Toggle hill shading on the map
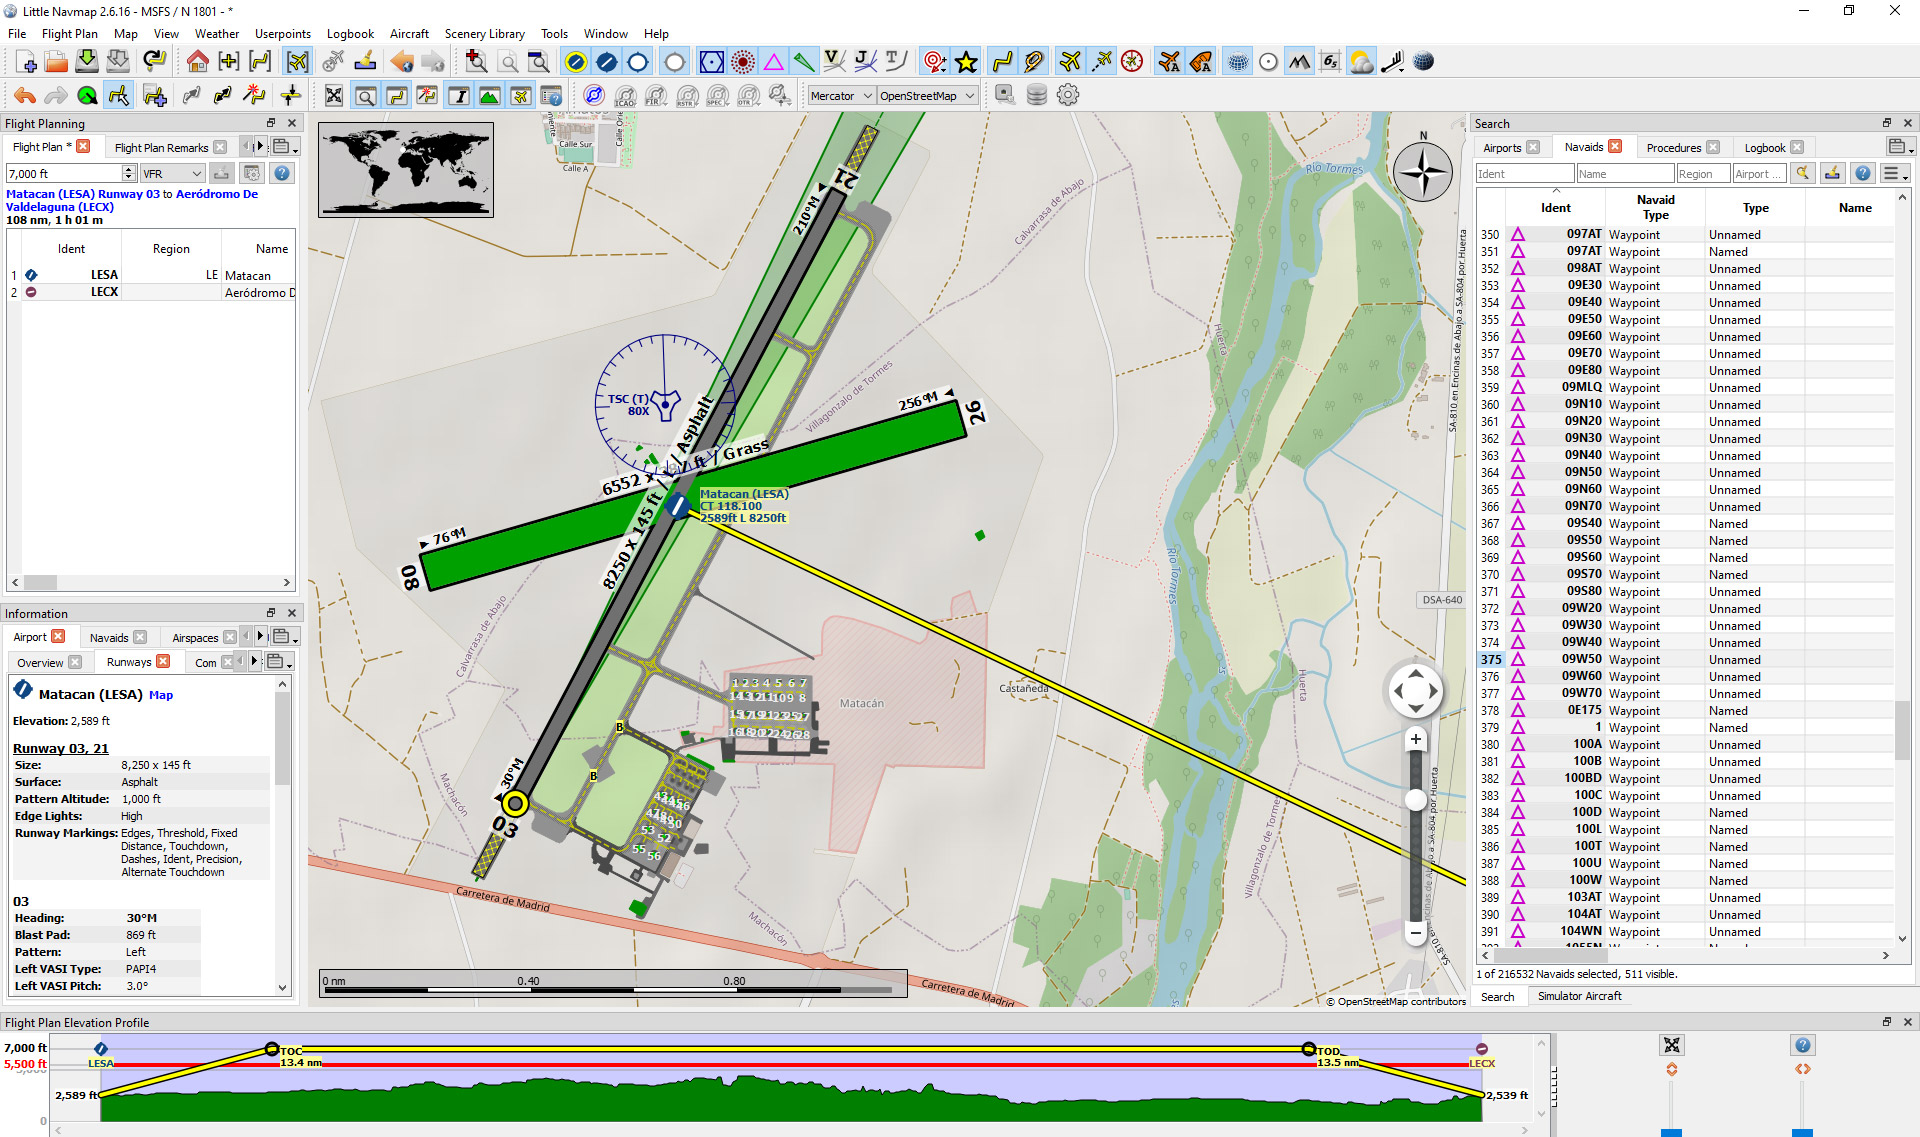Screen dimensions: 1920x1137 coord(1299,62)
